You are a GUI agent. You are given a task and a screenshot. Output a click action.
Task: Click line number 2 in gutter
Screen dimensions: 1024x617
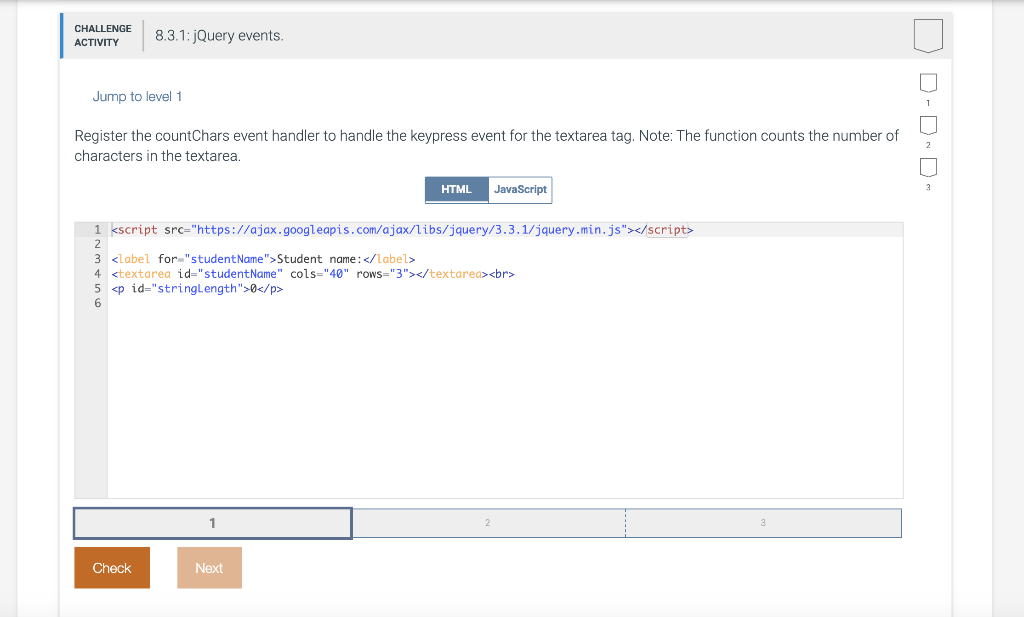tap(97, 244)
